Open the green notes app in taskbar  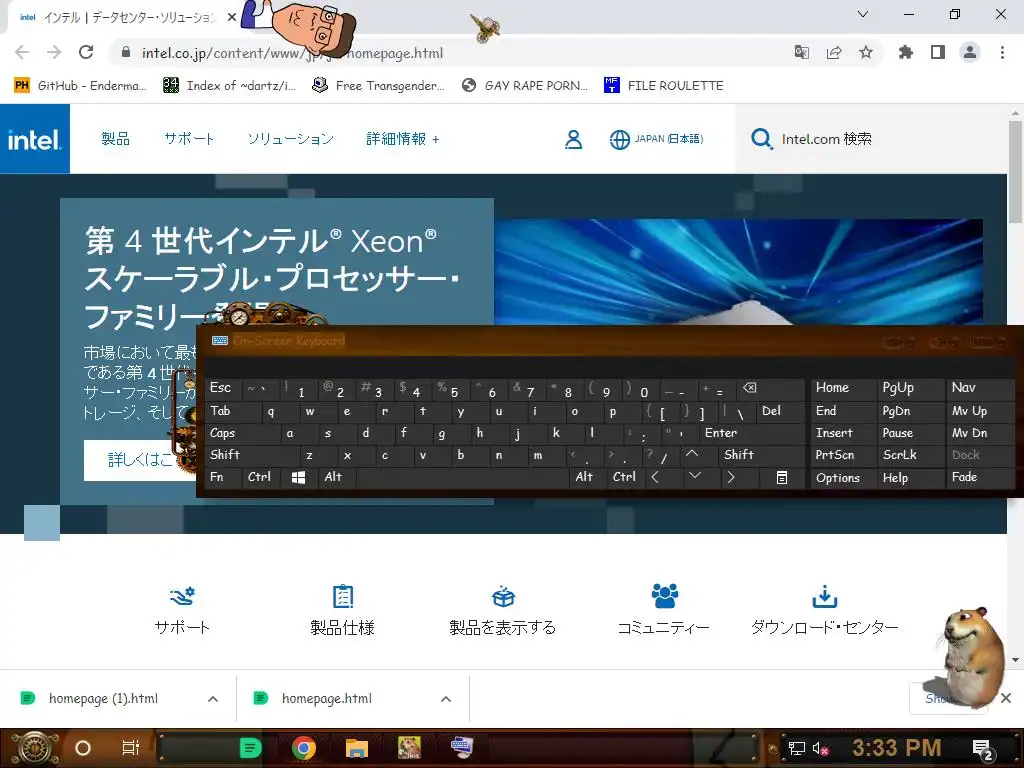click(x=250, y=748)
